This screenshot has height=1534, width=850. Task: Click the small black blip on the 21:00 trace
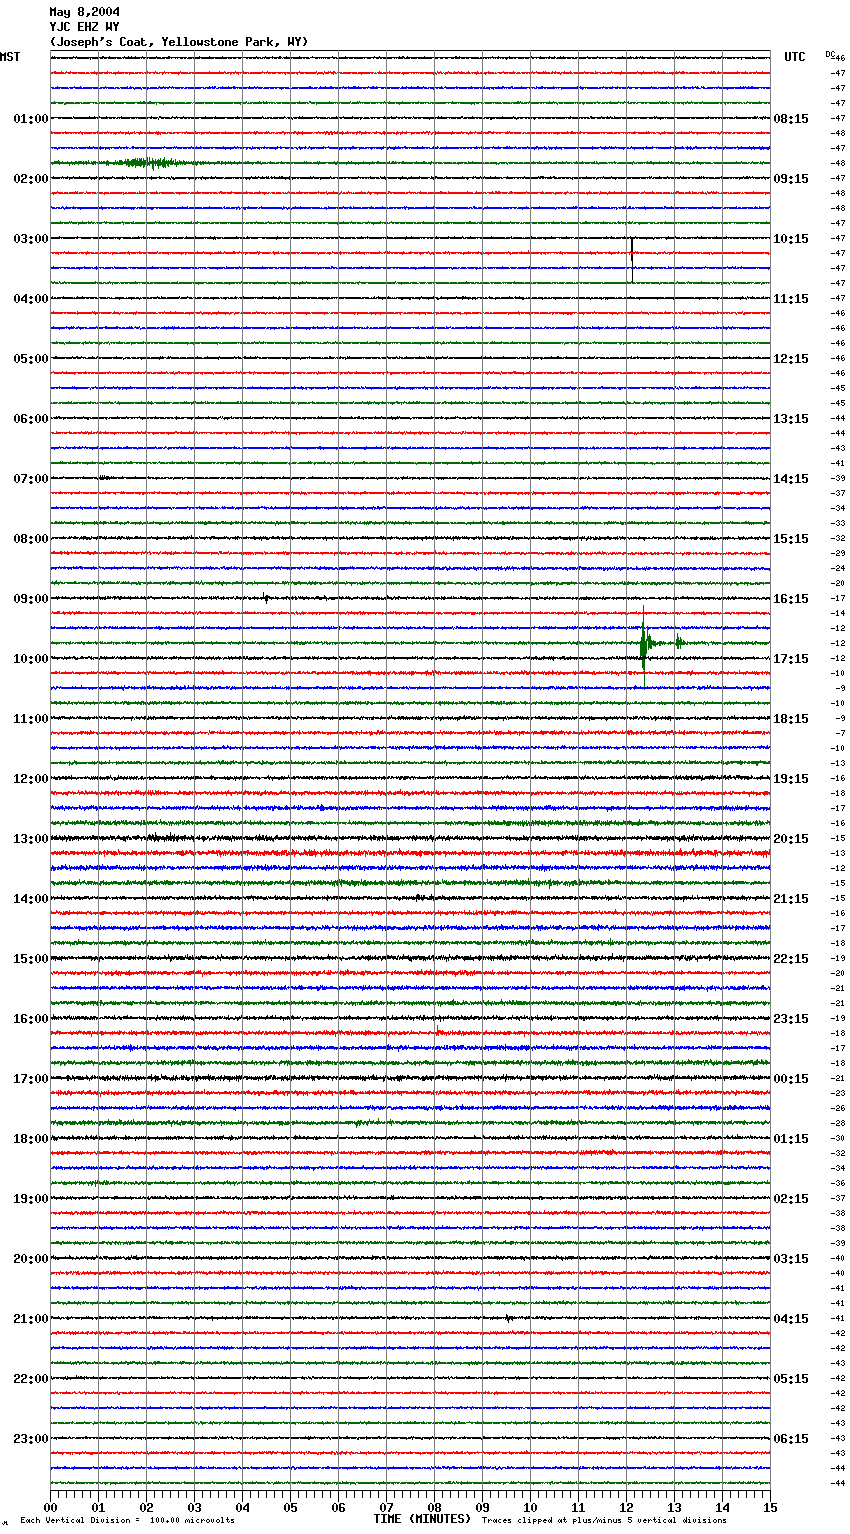pyautogui.click(x=509, y=1319)
